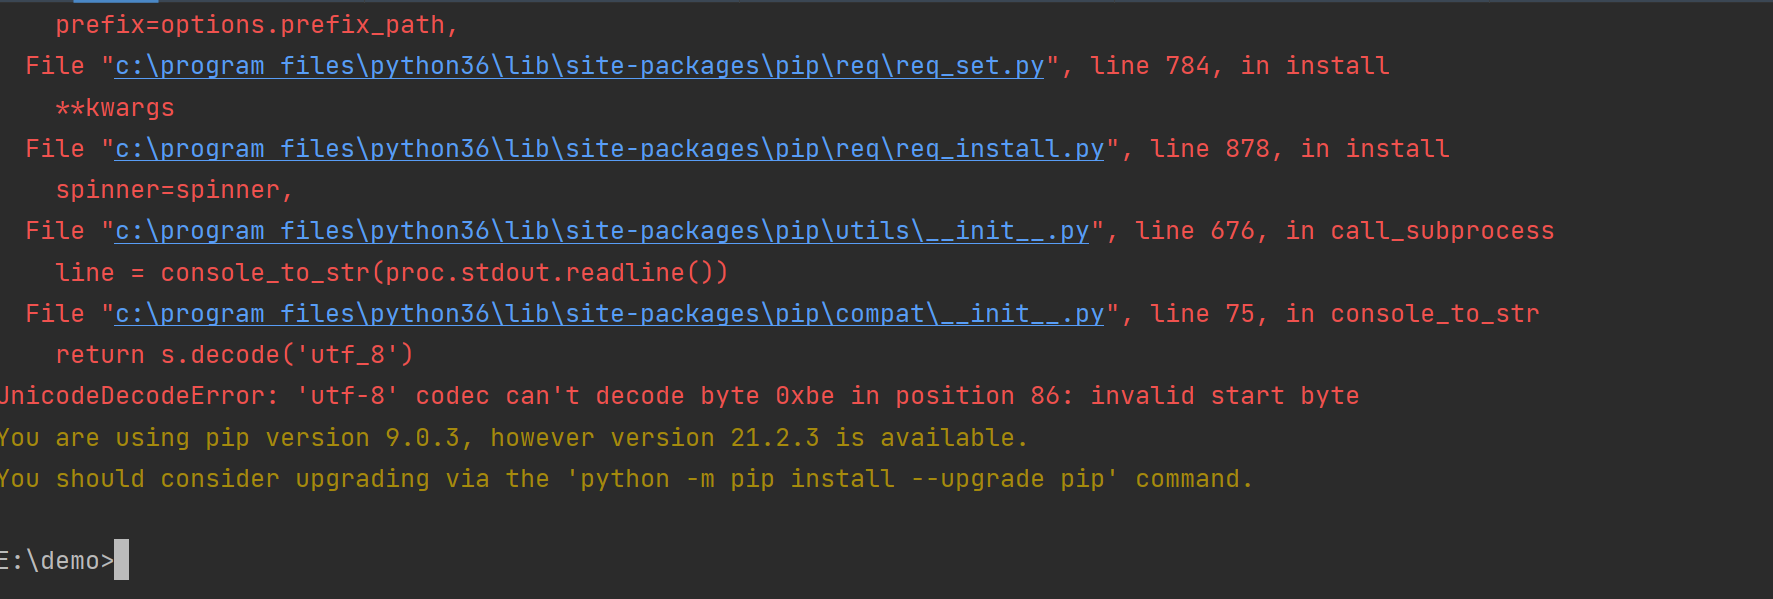Click the prefix=options.prefix_path line
1773x599 pixels.
[257, 25]
